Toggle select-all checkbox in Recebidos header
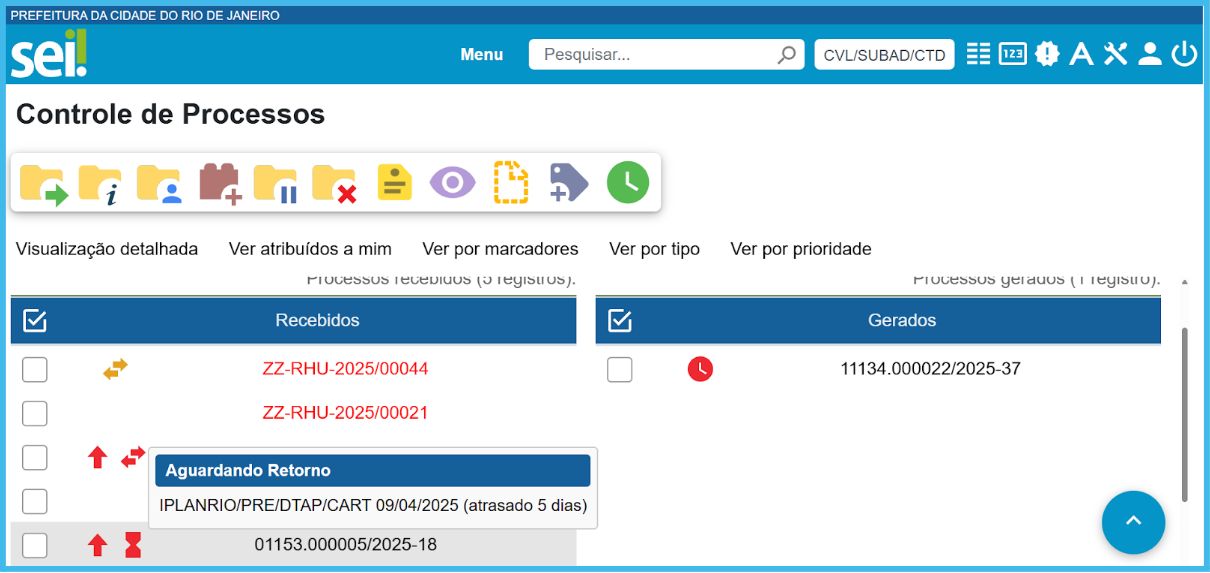 point(35,321)
